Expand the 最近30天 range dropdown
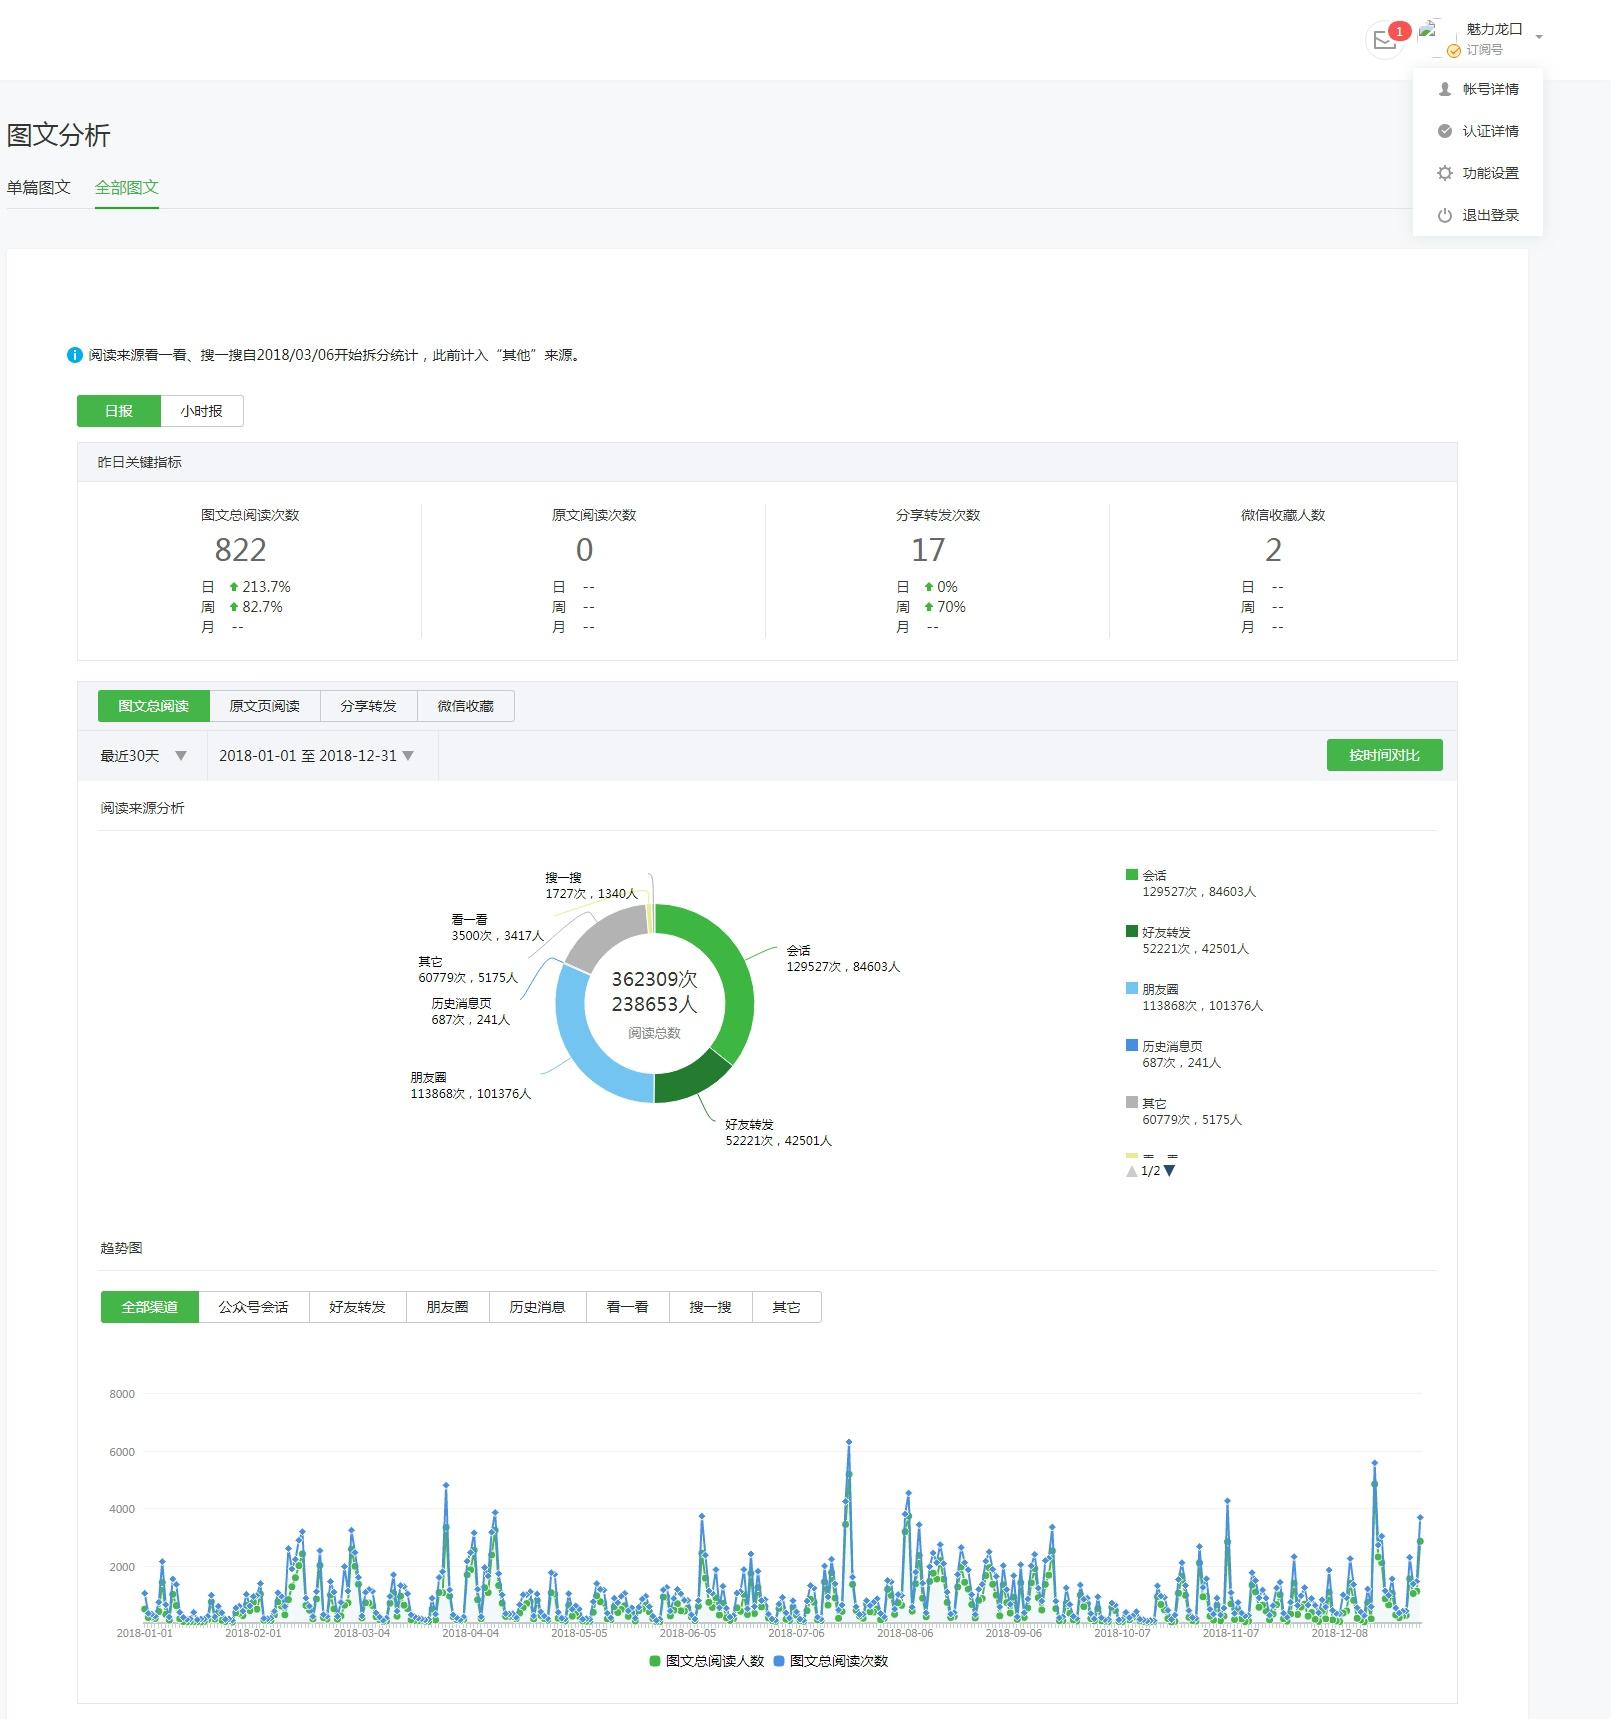 (x=143, y=756)
